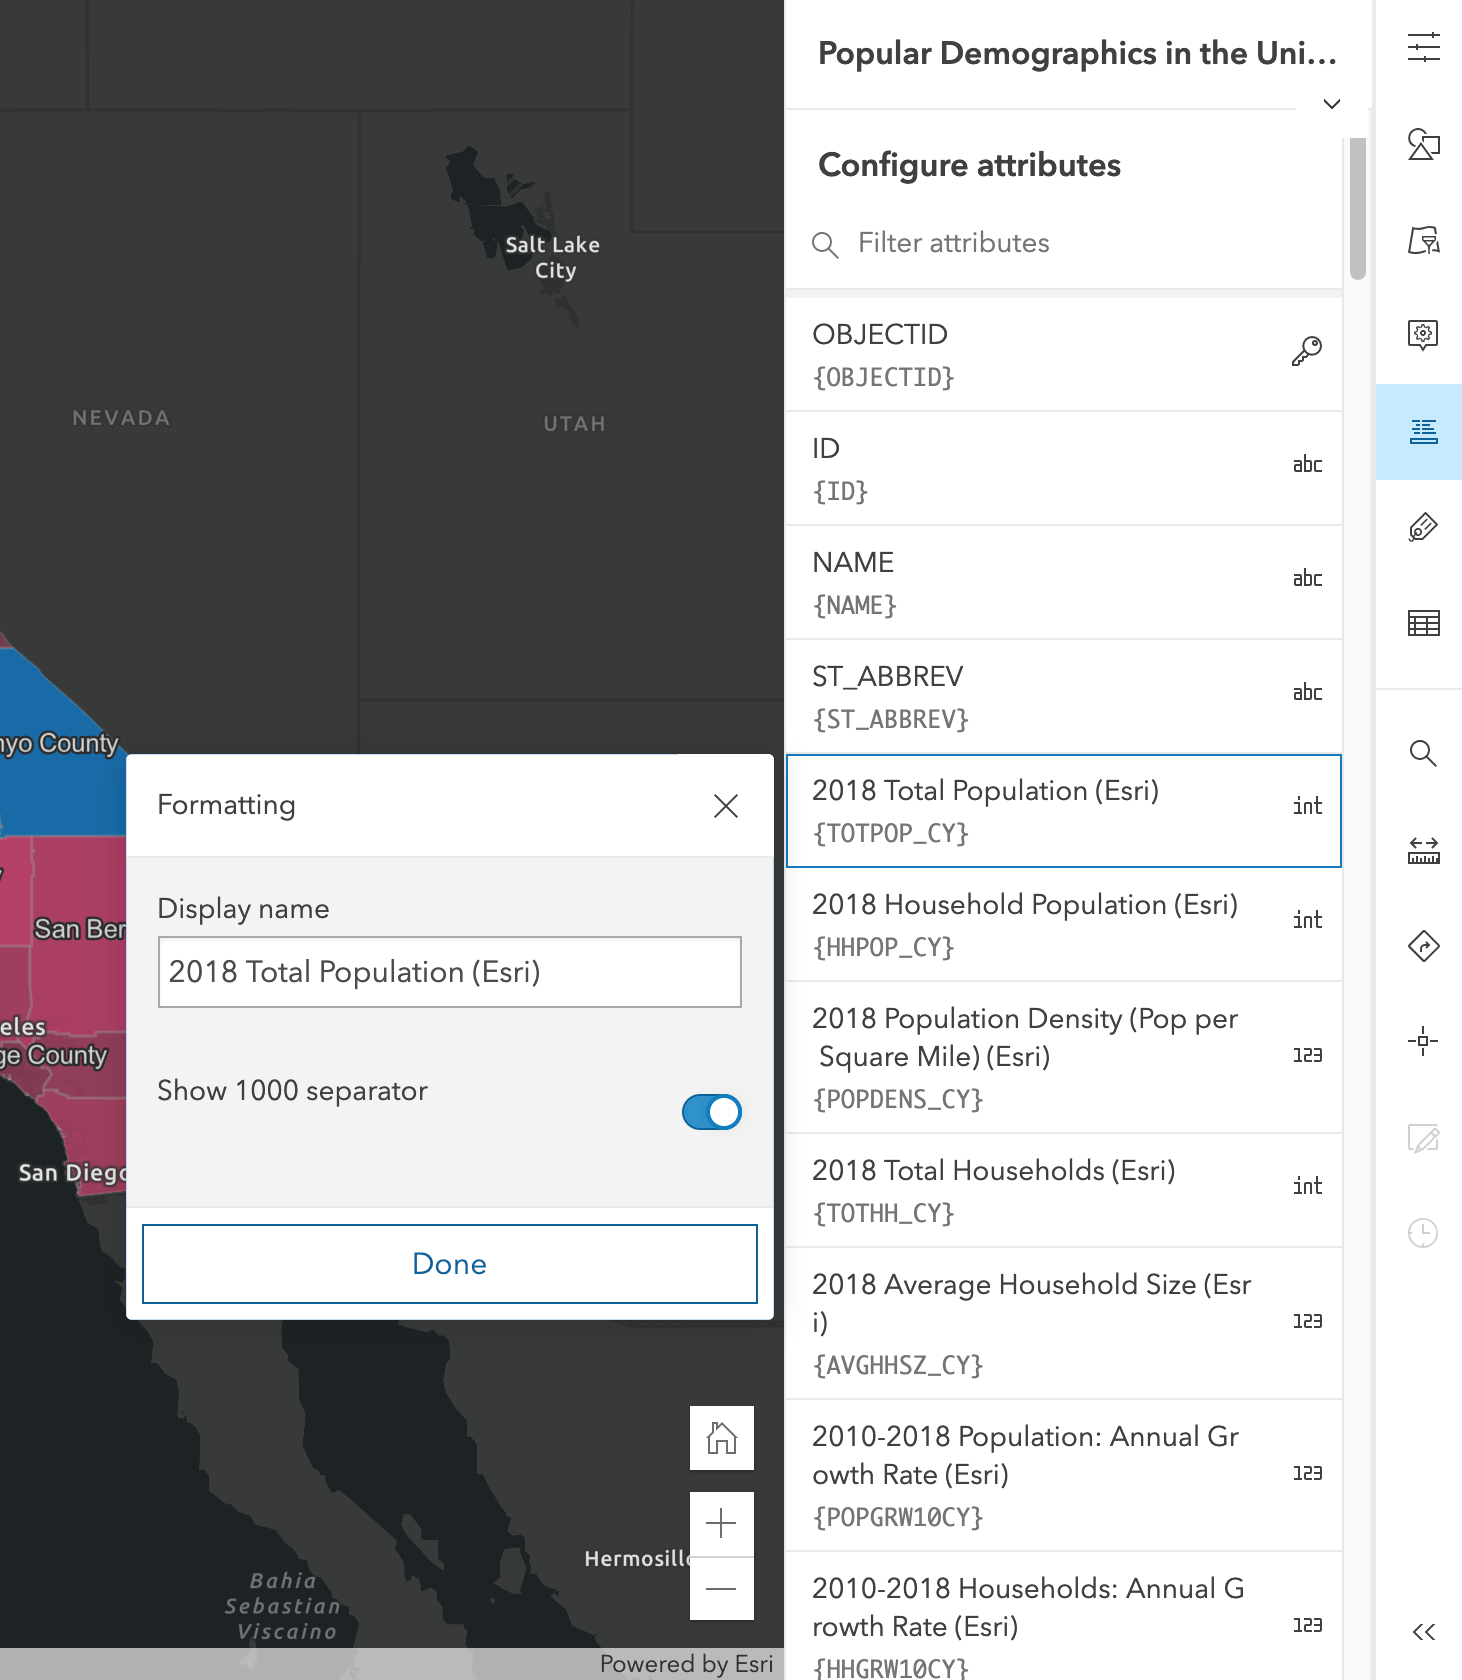The image size is (1462, 1680).
Task: Select the ID attribute row
Action: pyautogui.click(x=1064, y=469)
